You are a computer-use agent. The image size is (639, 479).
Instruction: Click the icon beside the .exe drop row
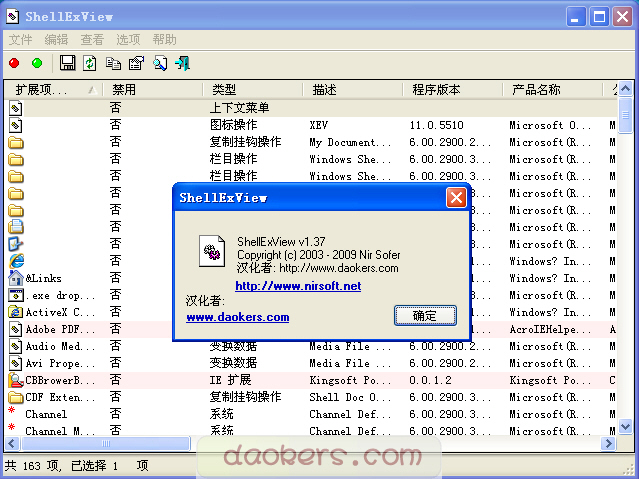[16, 295]
